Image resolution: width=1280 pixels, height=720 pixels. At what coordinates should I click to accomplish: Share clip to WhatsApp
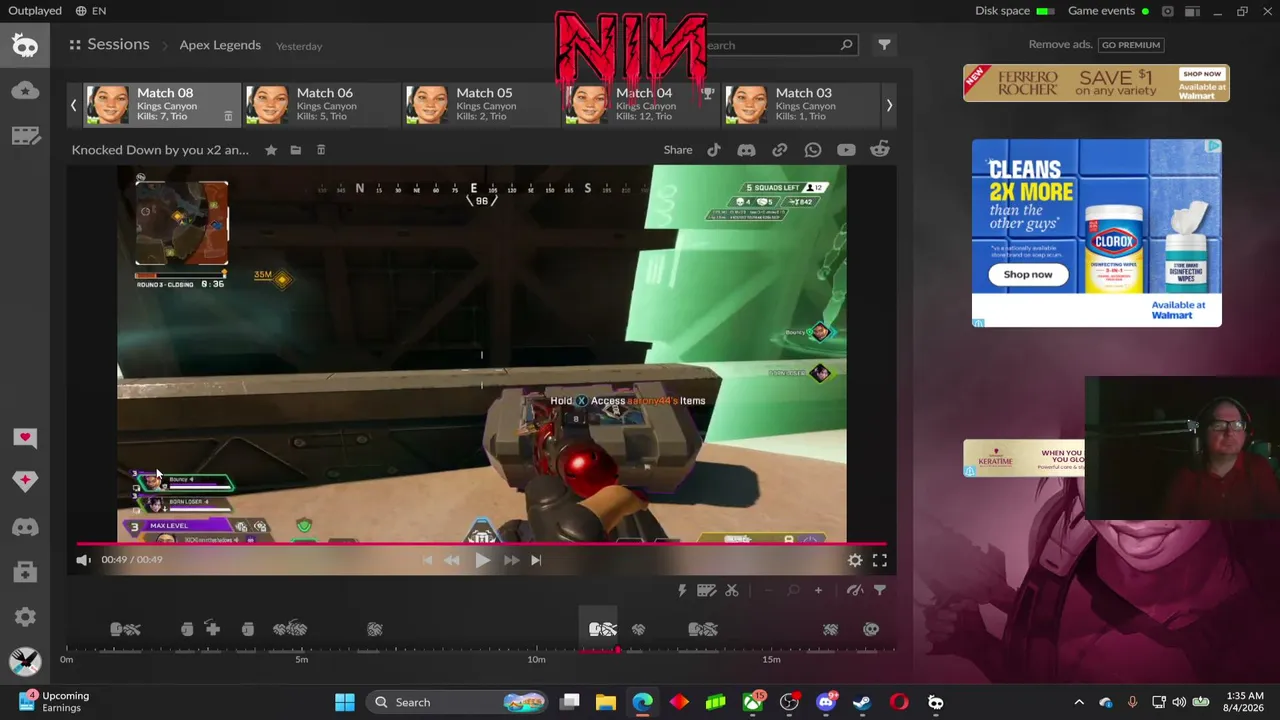813,150
